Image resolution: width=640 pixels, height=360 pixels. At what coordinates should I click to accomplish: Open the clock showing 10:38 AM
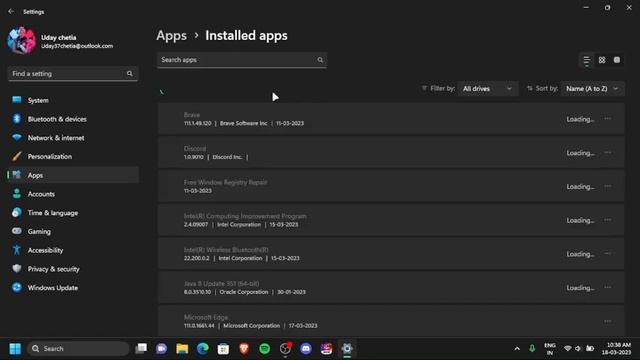(616, 349)
